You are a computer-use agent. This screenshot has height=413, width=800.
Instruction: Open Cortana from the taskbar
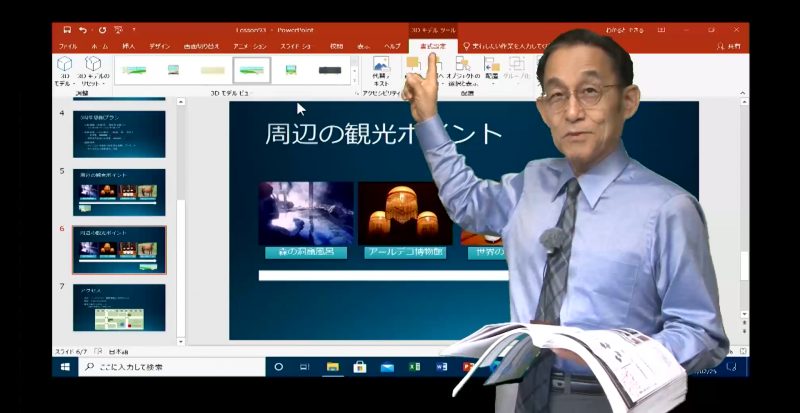pyautogui.click(x=279, y=367)
